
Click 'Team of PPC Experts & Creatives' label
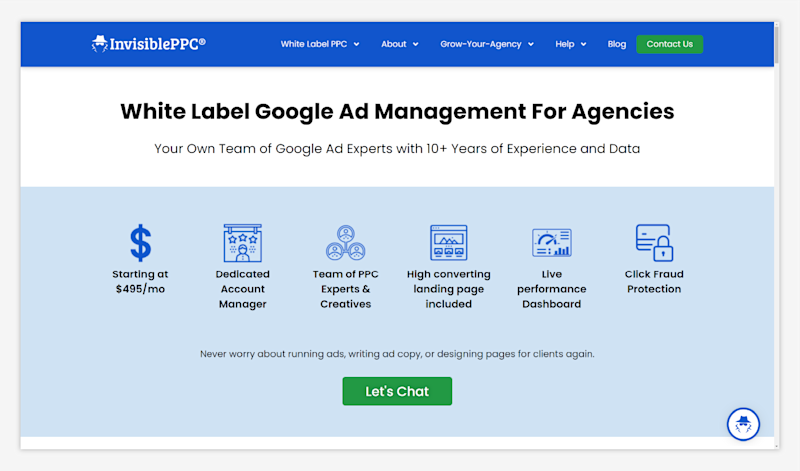click(x=345, y=289)
